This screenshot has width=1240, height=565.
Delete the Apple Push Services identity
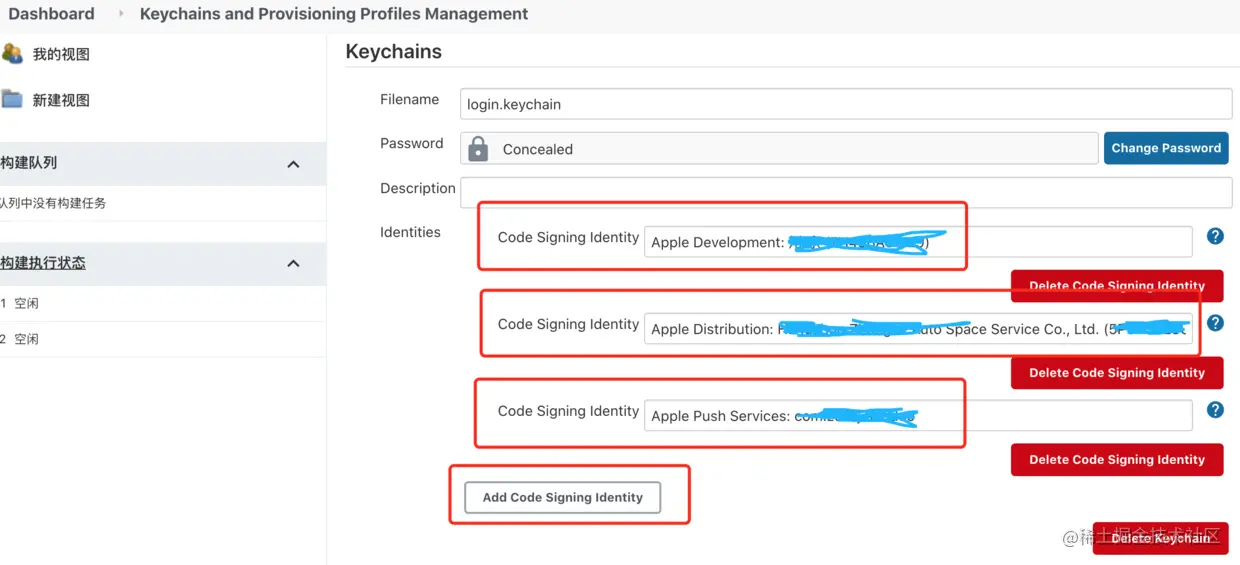click(1117, 460)
